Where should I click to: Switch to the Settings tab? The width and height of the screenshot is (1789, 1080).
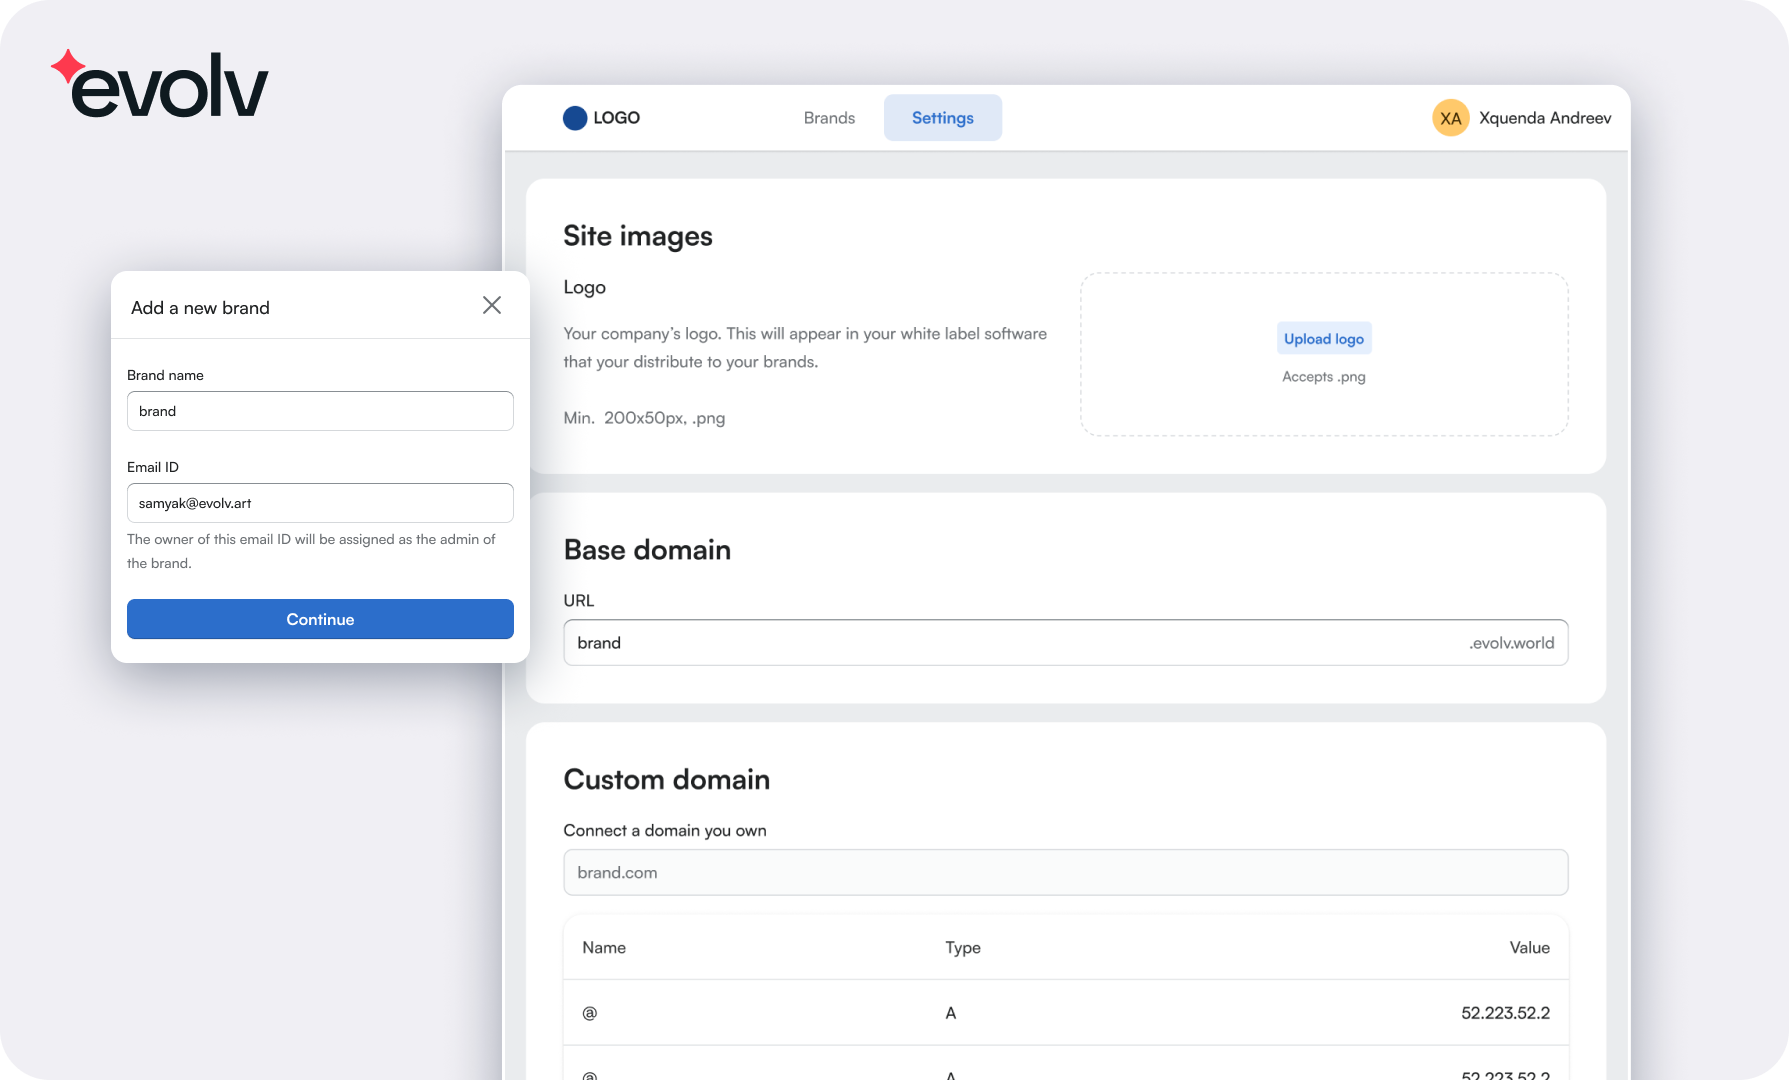click(x=942, y=118)
